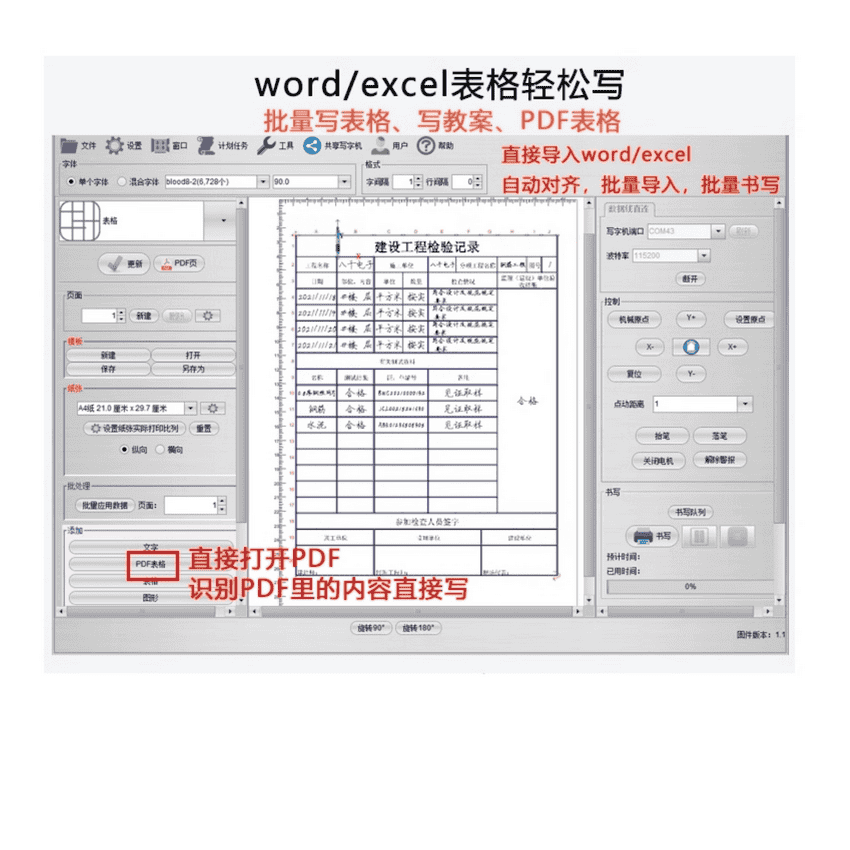850x850 pixels.
Task: Click the X- jog button
Action: [649, 347]
